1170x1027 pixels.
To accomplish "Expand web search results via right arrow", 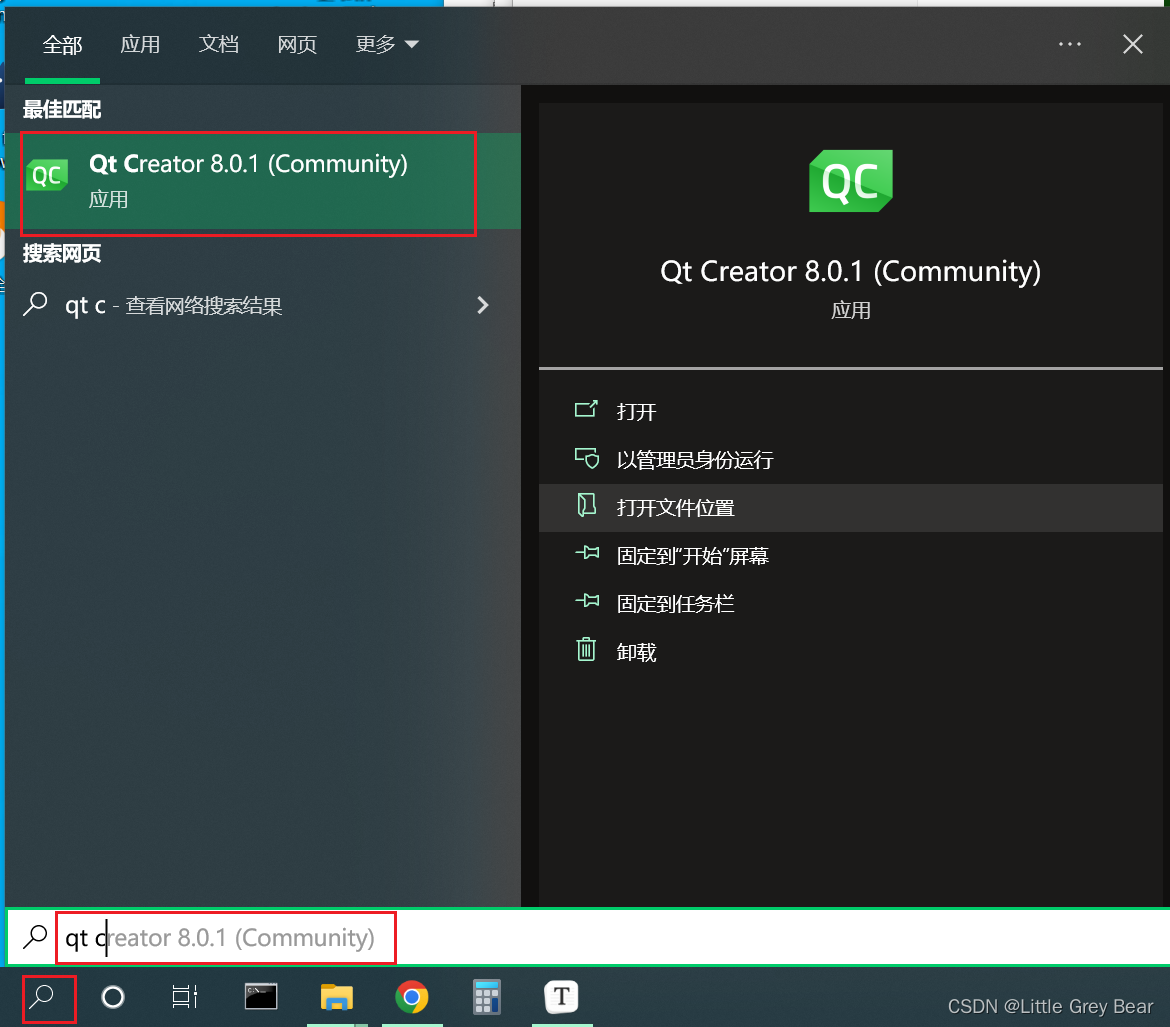I will pos(483,305).
